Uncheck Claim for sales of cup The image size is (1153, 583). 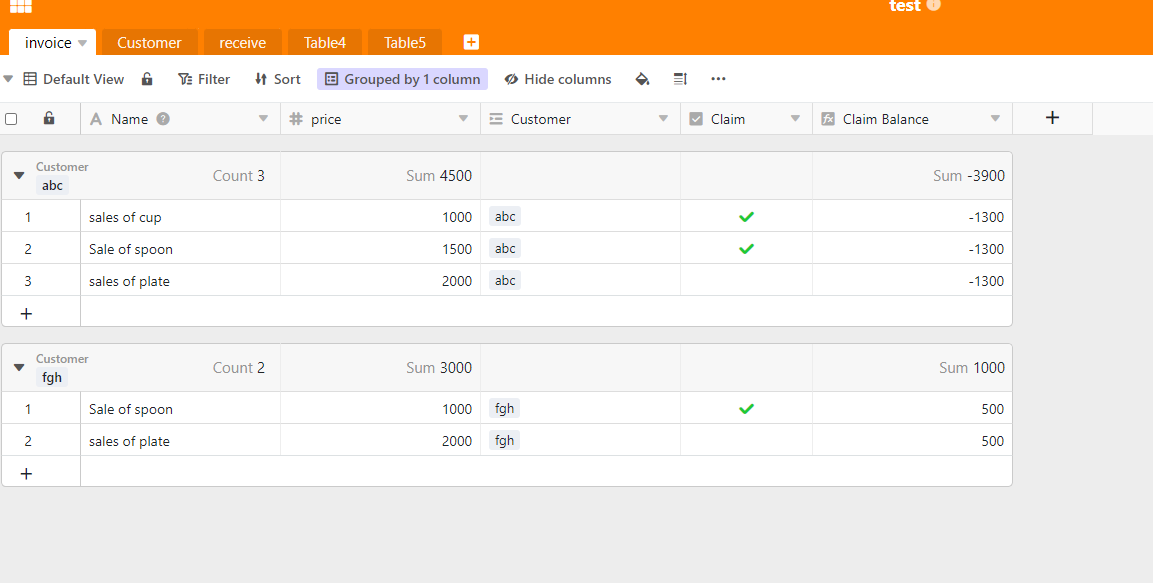click(x=746, y=217)
